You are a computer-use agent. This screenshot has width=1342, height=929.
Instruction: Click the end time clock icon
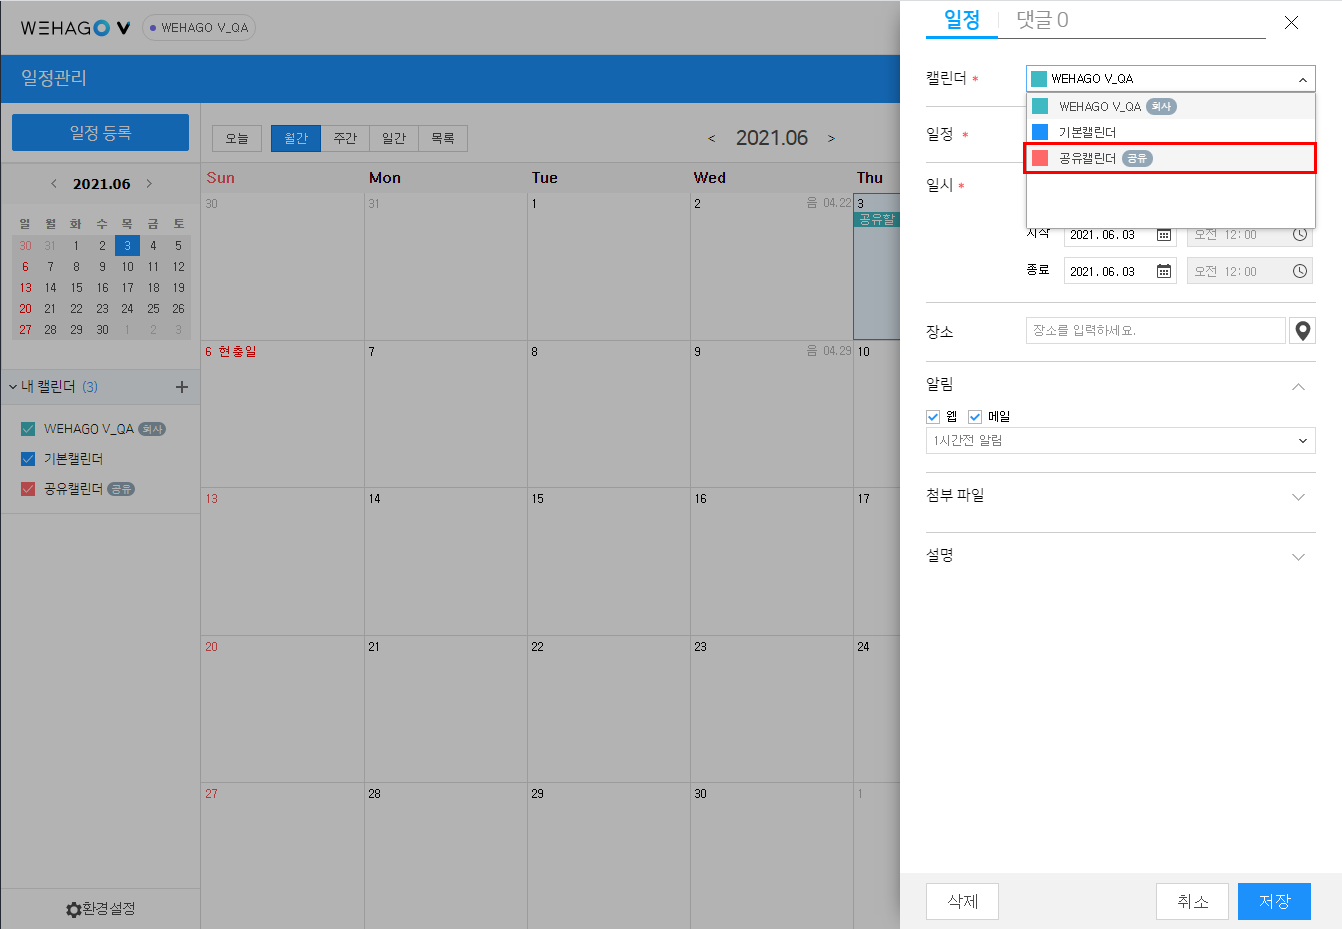coord(1299,271)
